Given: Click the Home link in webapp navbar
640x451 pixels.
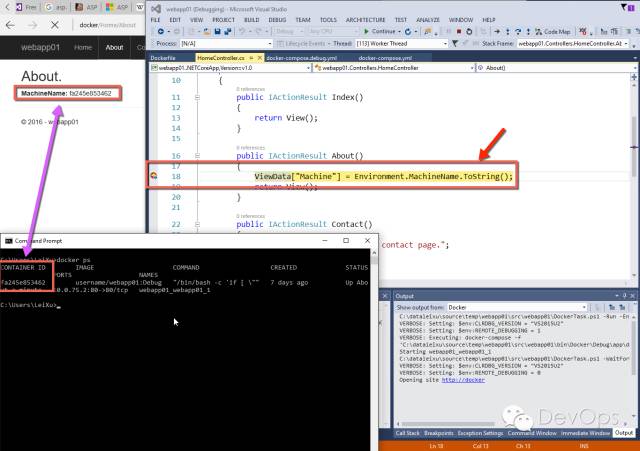Looking at the screenshot, I should 83,47.
